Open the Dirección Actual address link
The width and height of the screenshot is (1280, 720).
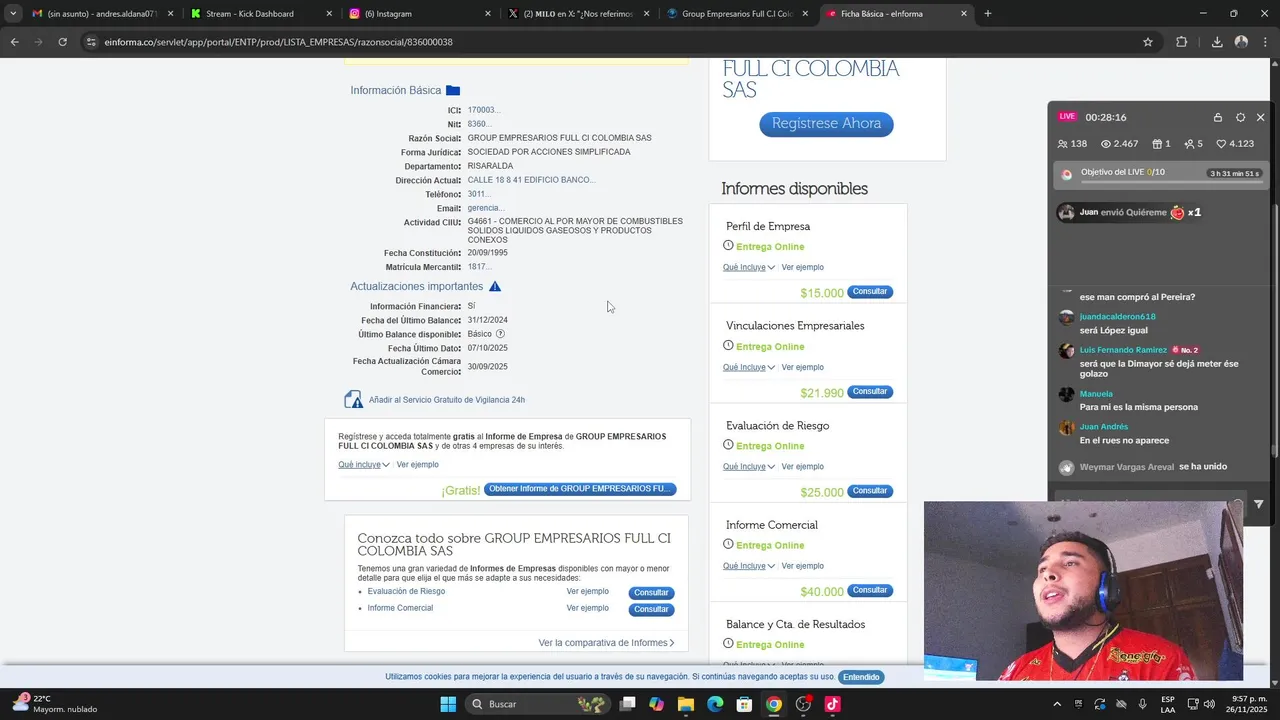[531, 180]
